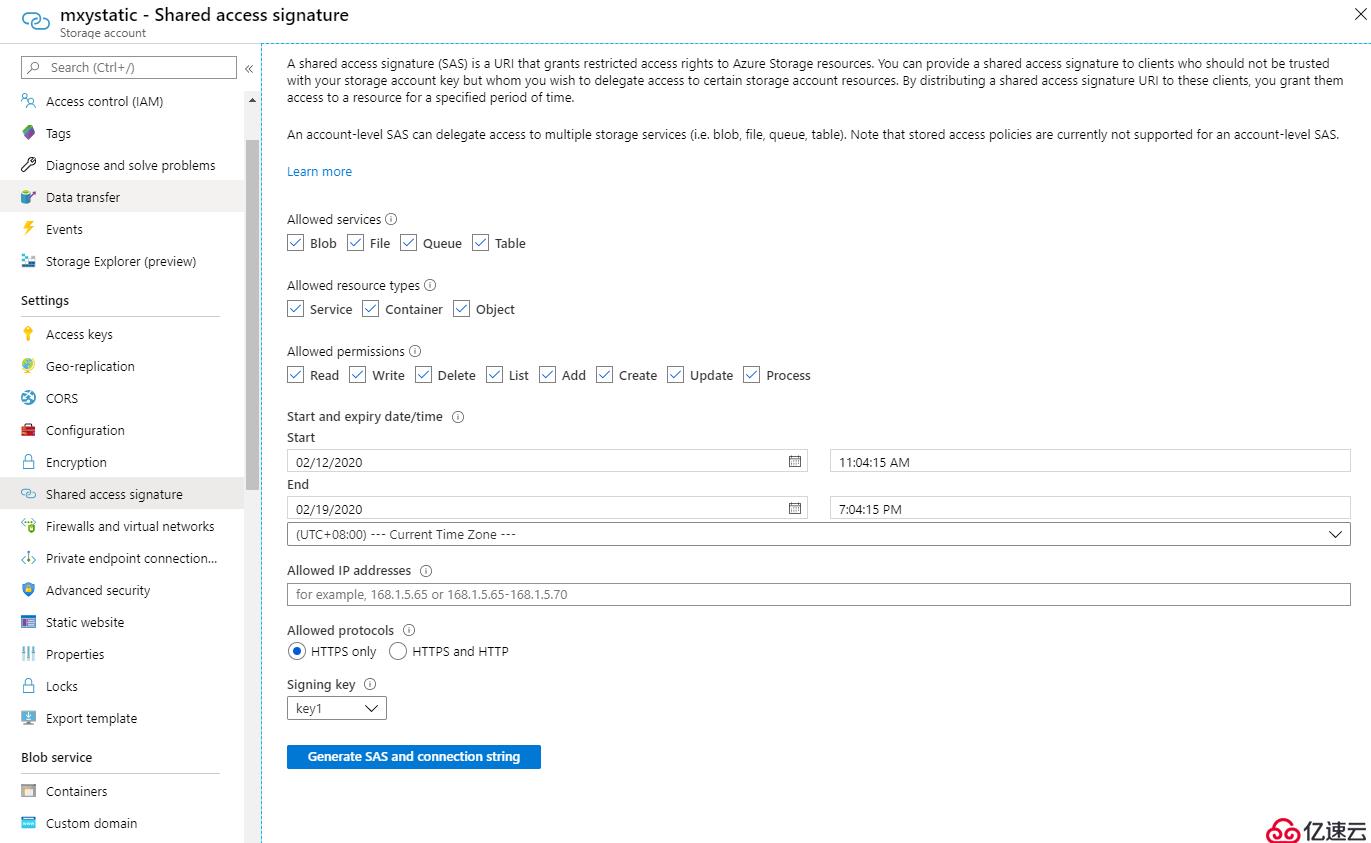This screenshot has width=1371, height=843.
Task: Click the Firewalls and virtual networks icon
Action: (29, 526)
